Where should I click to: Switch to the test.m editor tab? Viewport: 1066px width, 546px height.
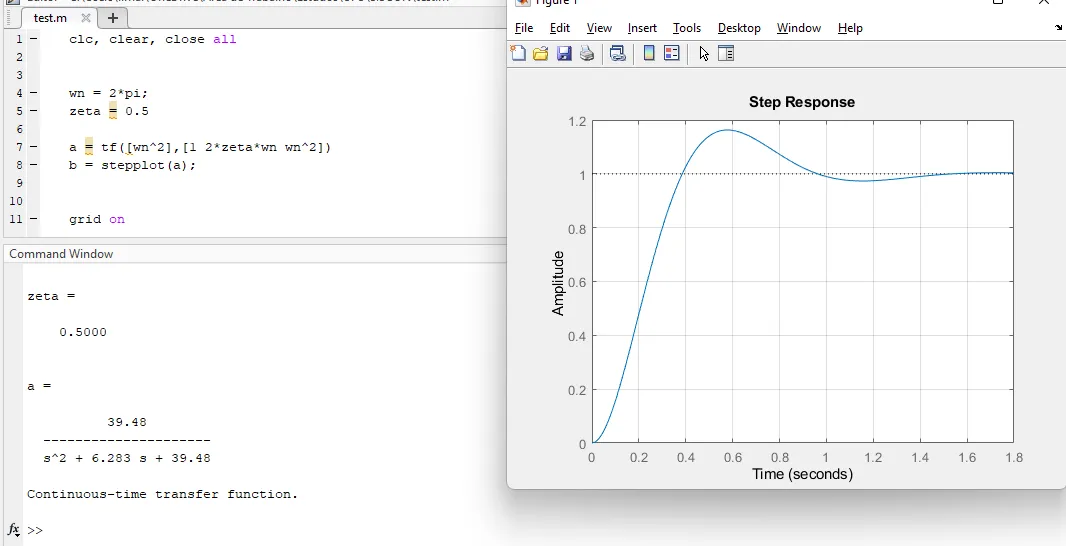50,18
